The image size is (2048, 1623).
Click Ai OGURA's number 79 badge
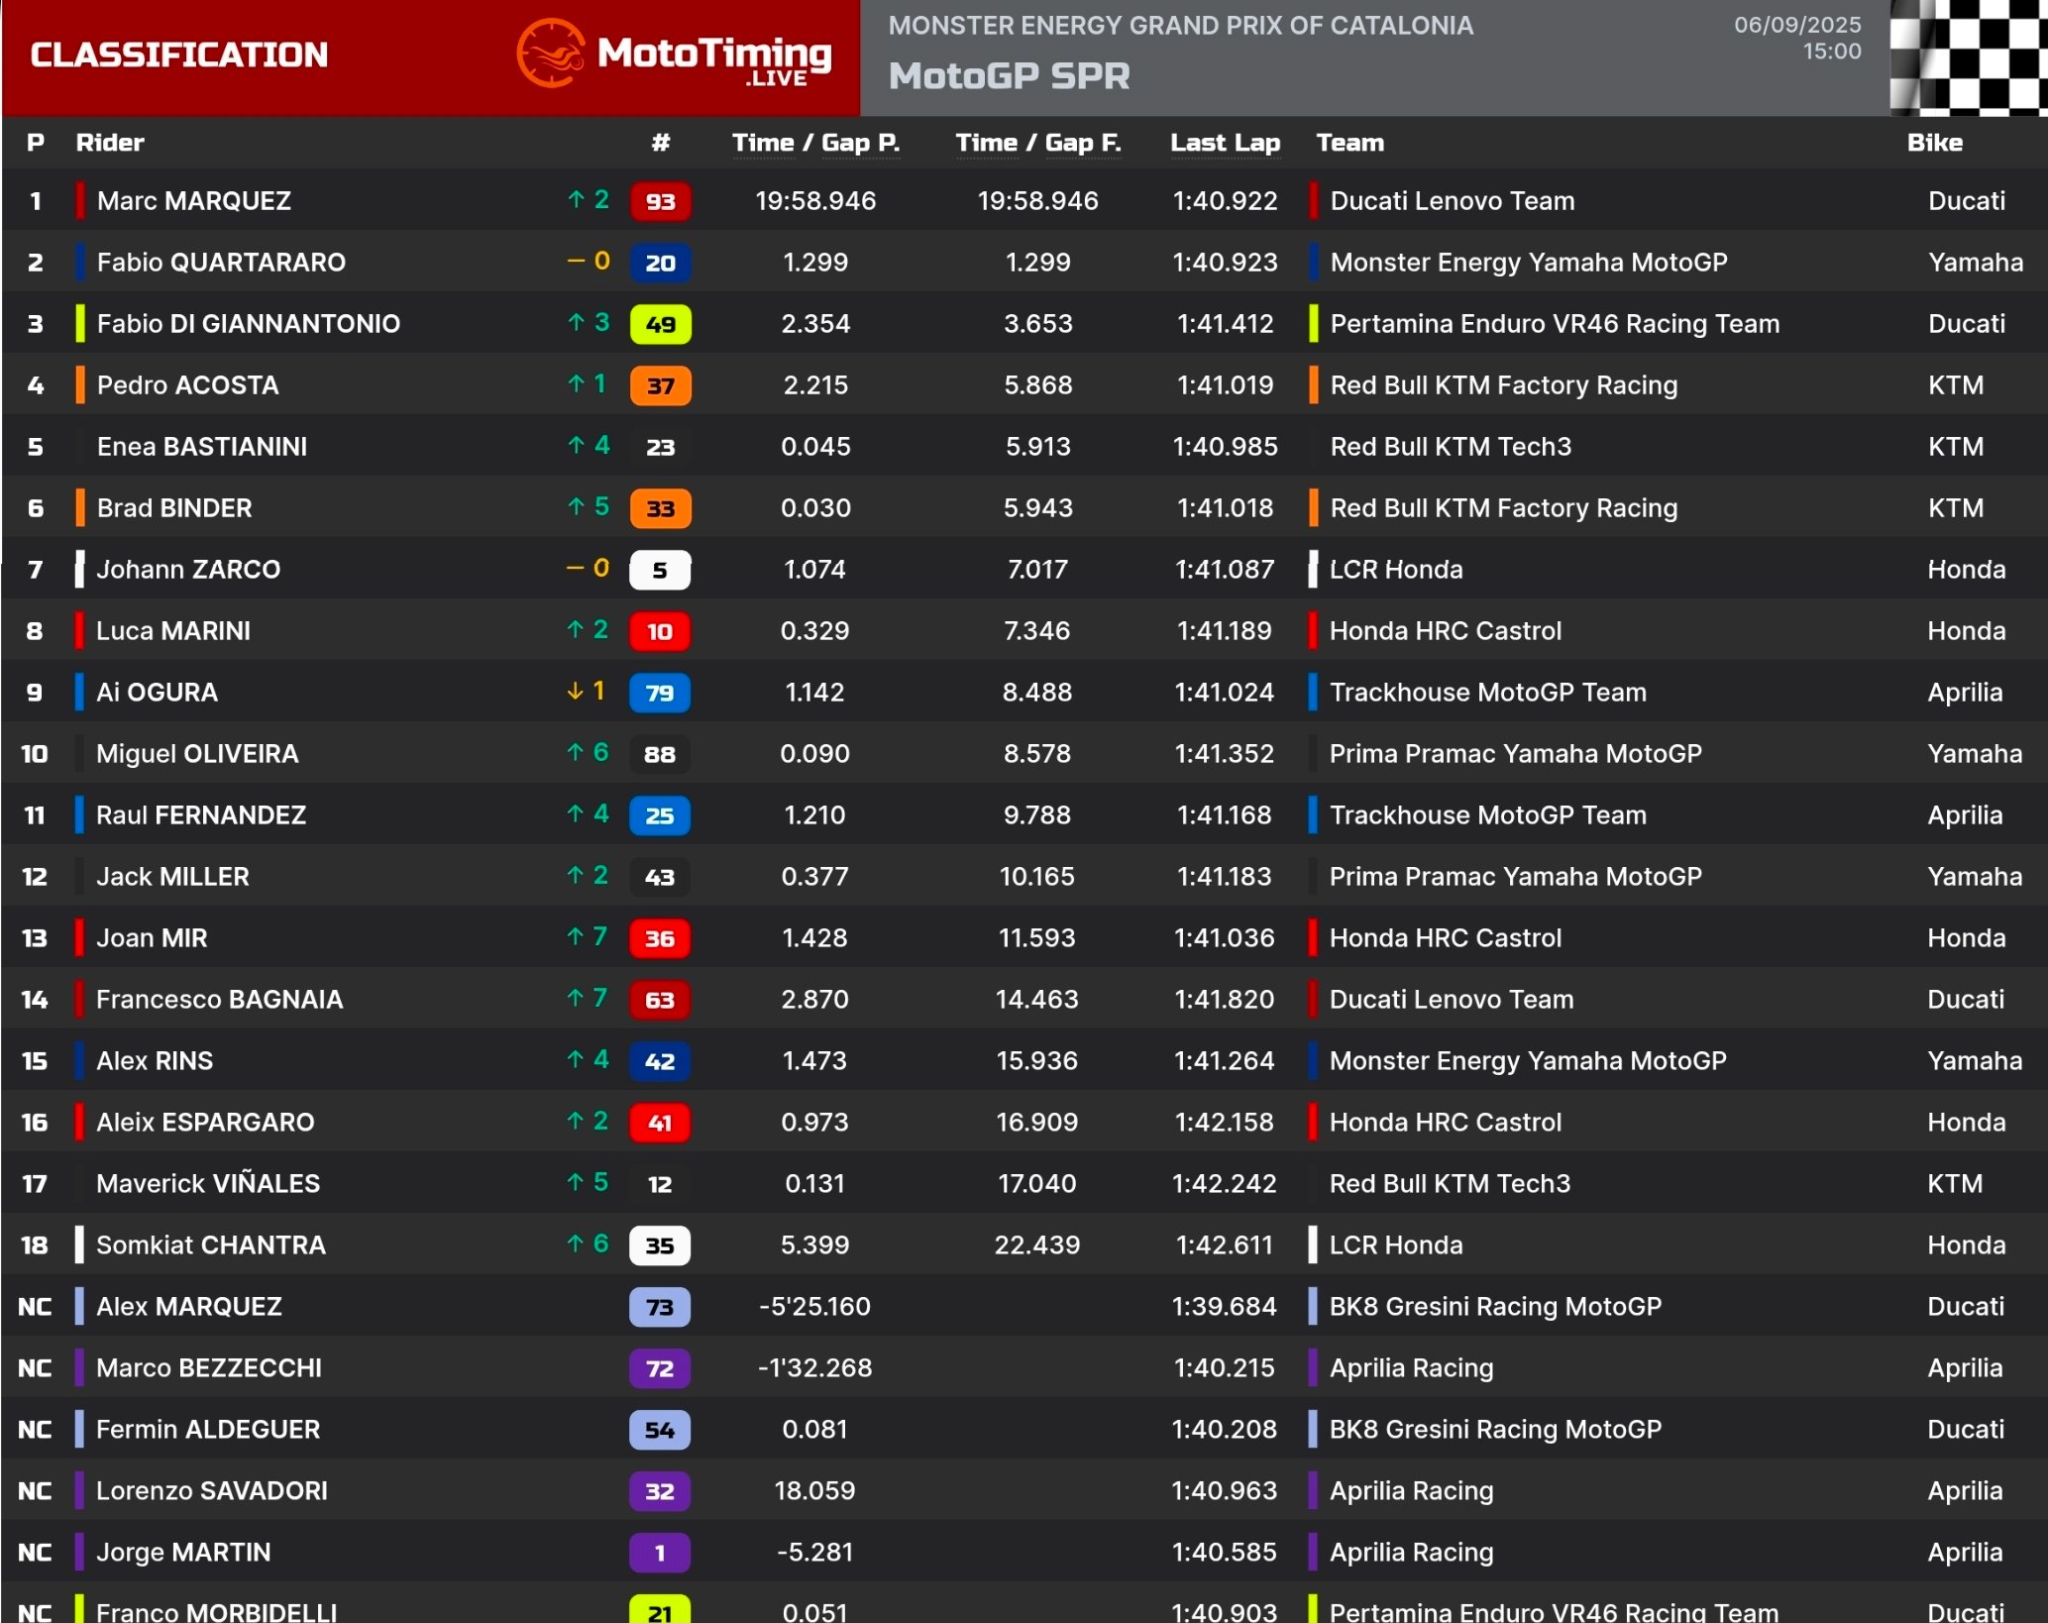tap(660, 693)
